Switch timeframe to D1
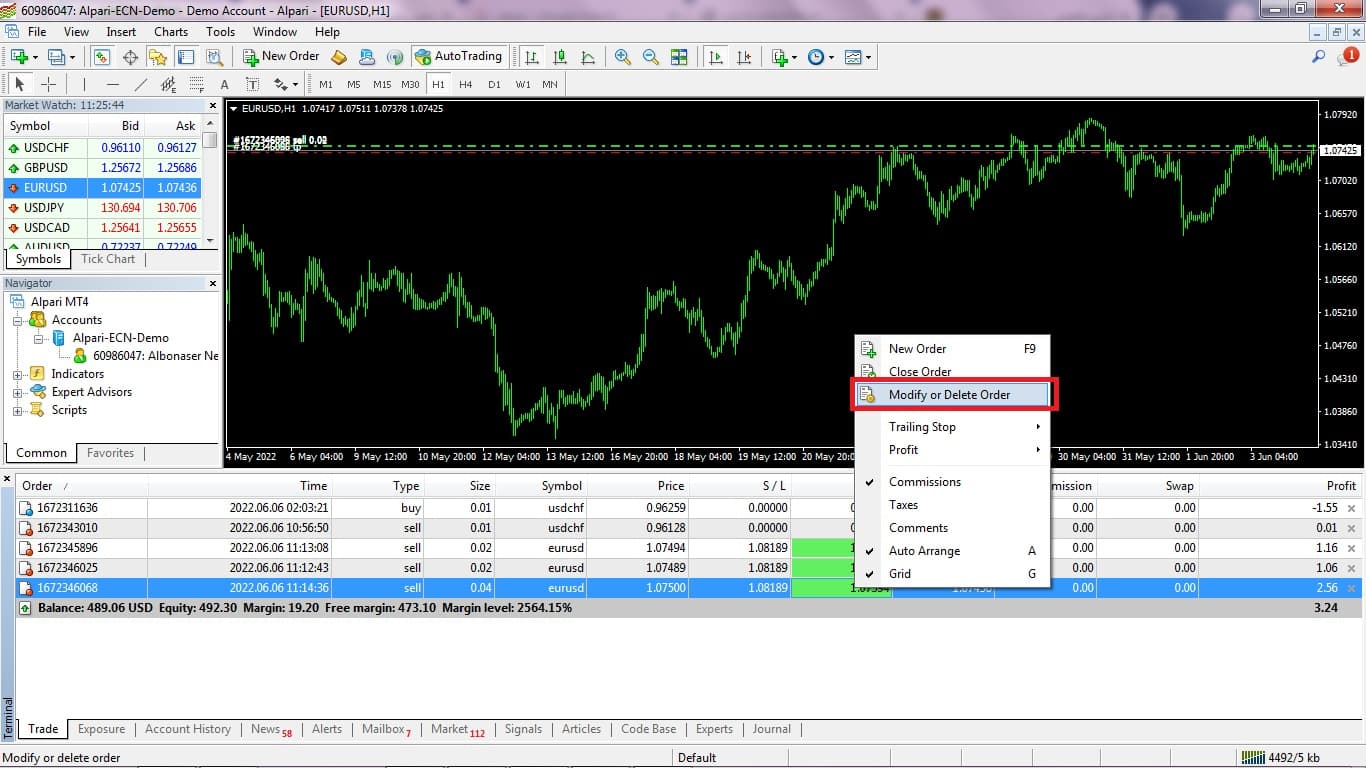Screen dimensions: 1366x768 [494, 84]
